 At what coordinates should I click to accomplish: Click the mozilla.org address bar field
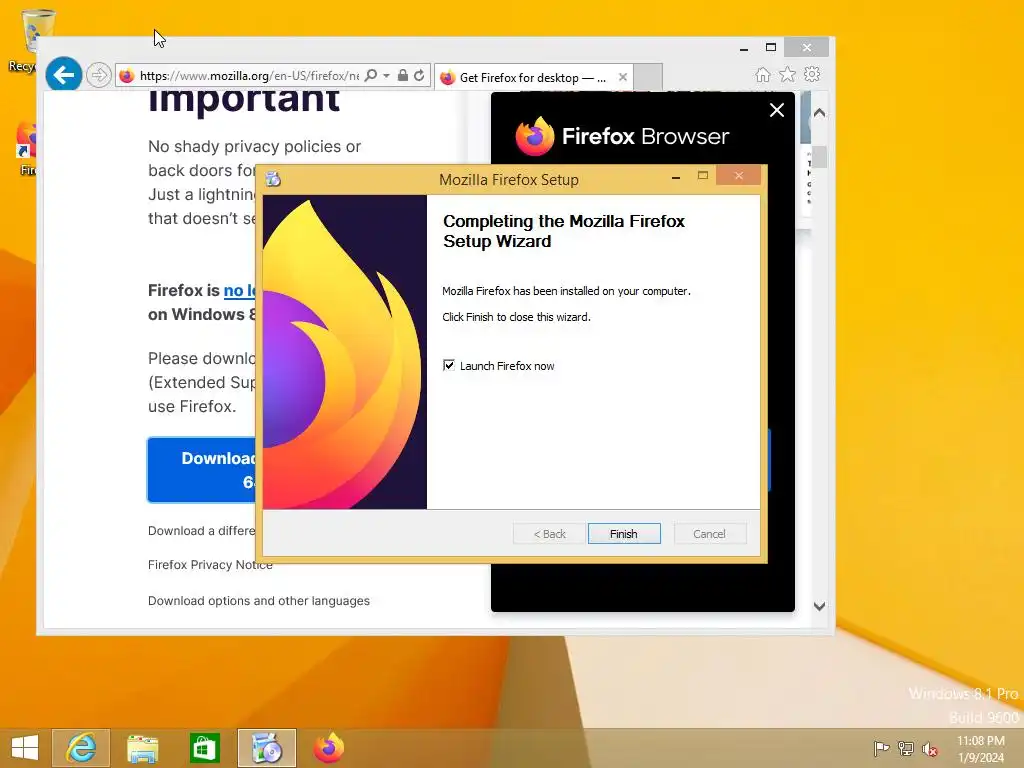tap(249, 76)
